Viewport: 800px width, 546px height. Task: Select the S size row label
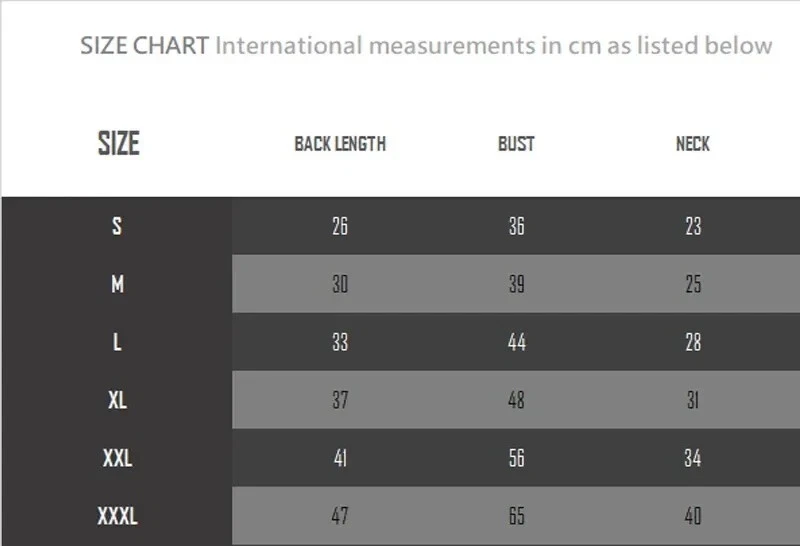117,226
